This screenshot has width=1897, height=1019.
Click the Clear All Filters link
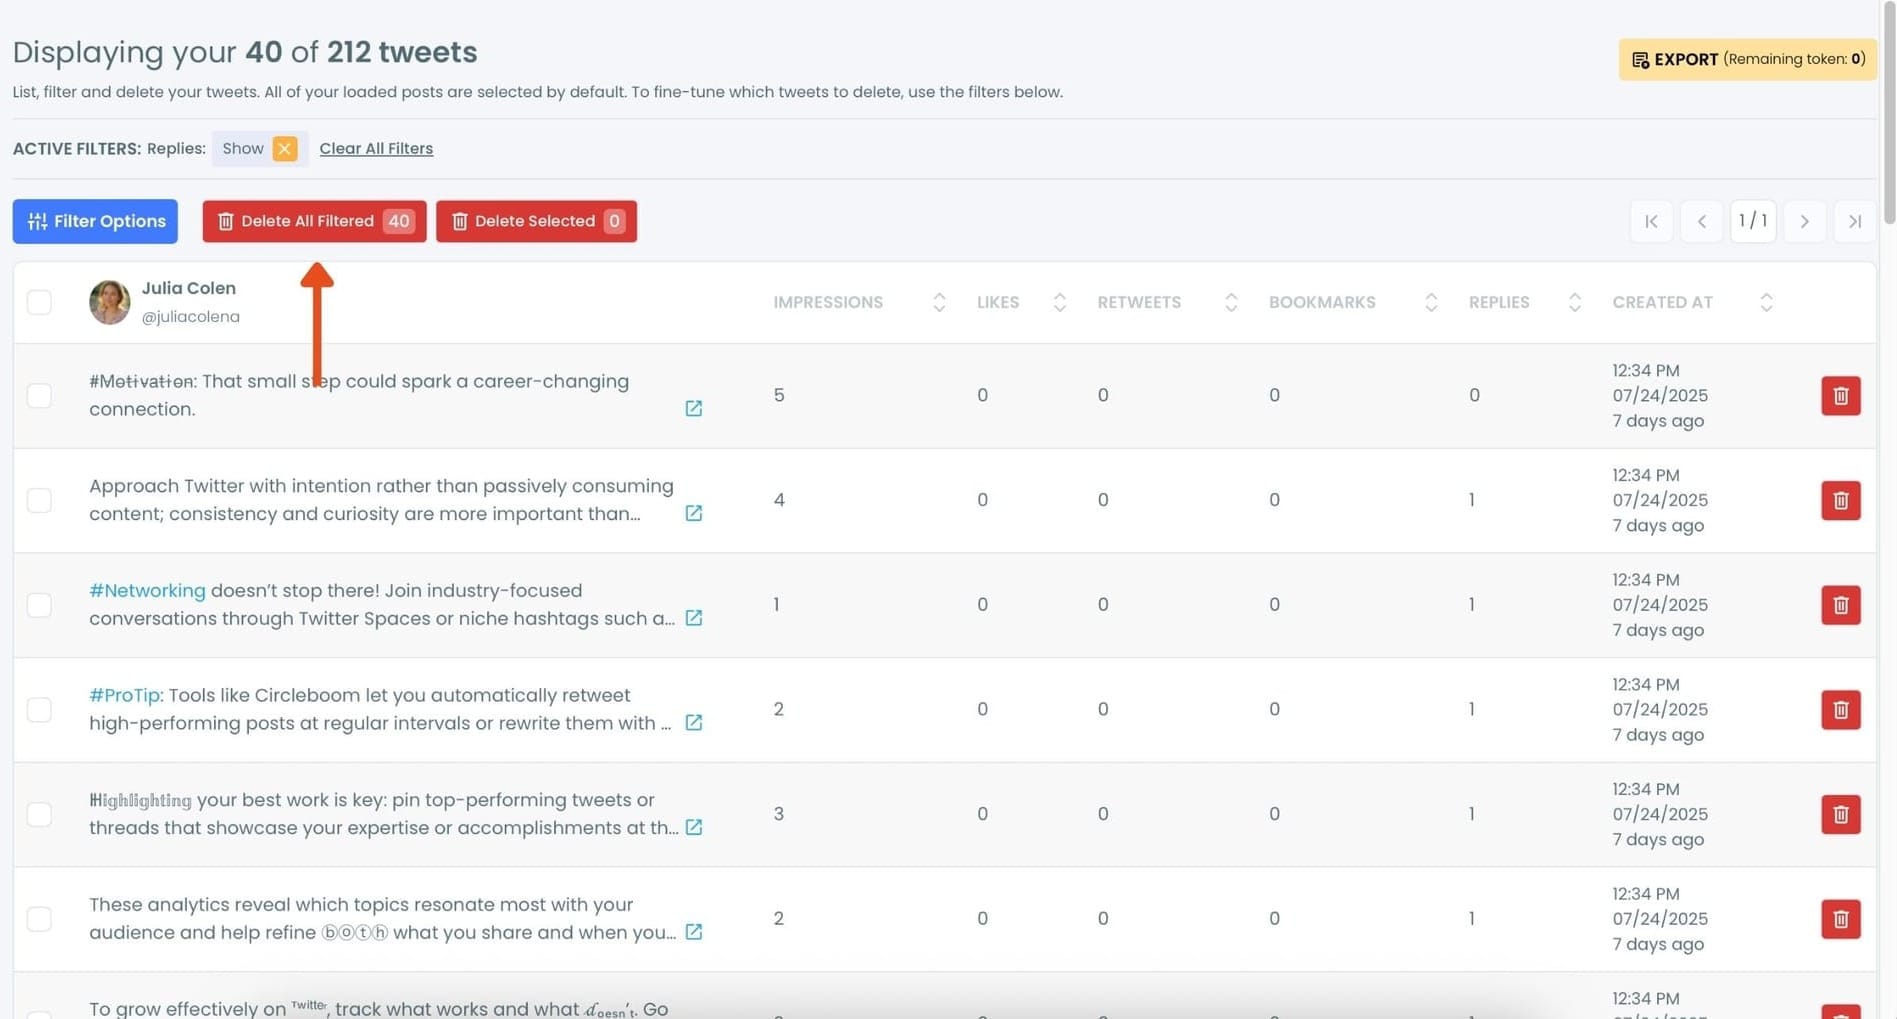pos(376,149)
